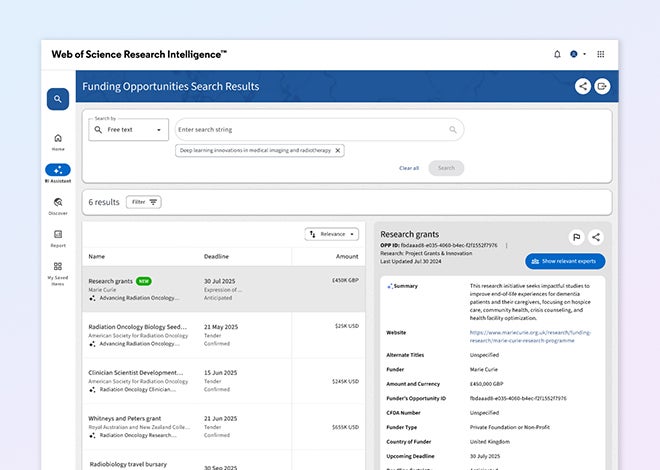Click export icon in results header
This screenshot has width=660, height=470.
(602, 86)
